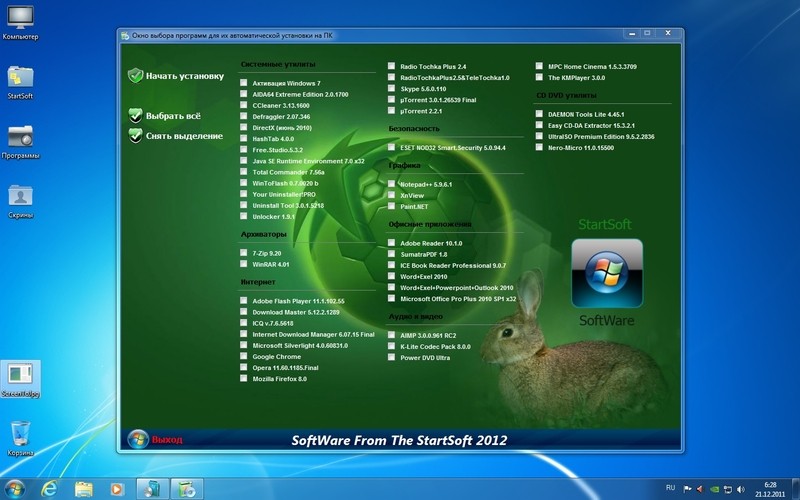Image resolution: width=800 pixels, height=500 pixels.
Task: Open Windows Explorer from the taskbar
Action: click(84, 489)
